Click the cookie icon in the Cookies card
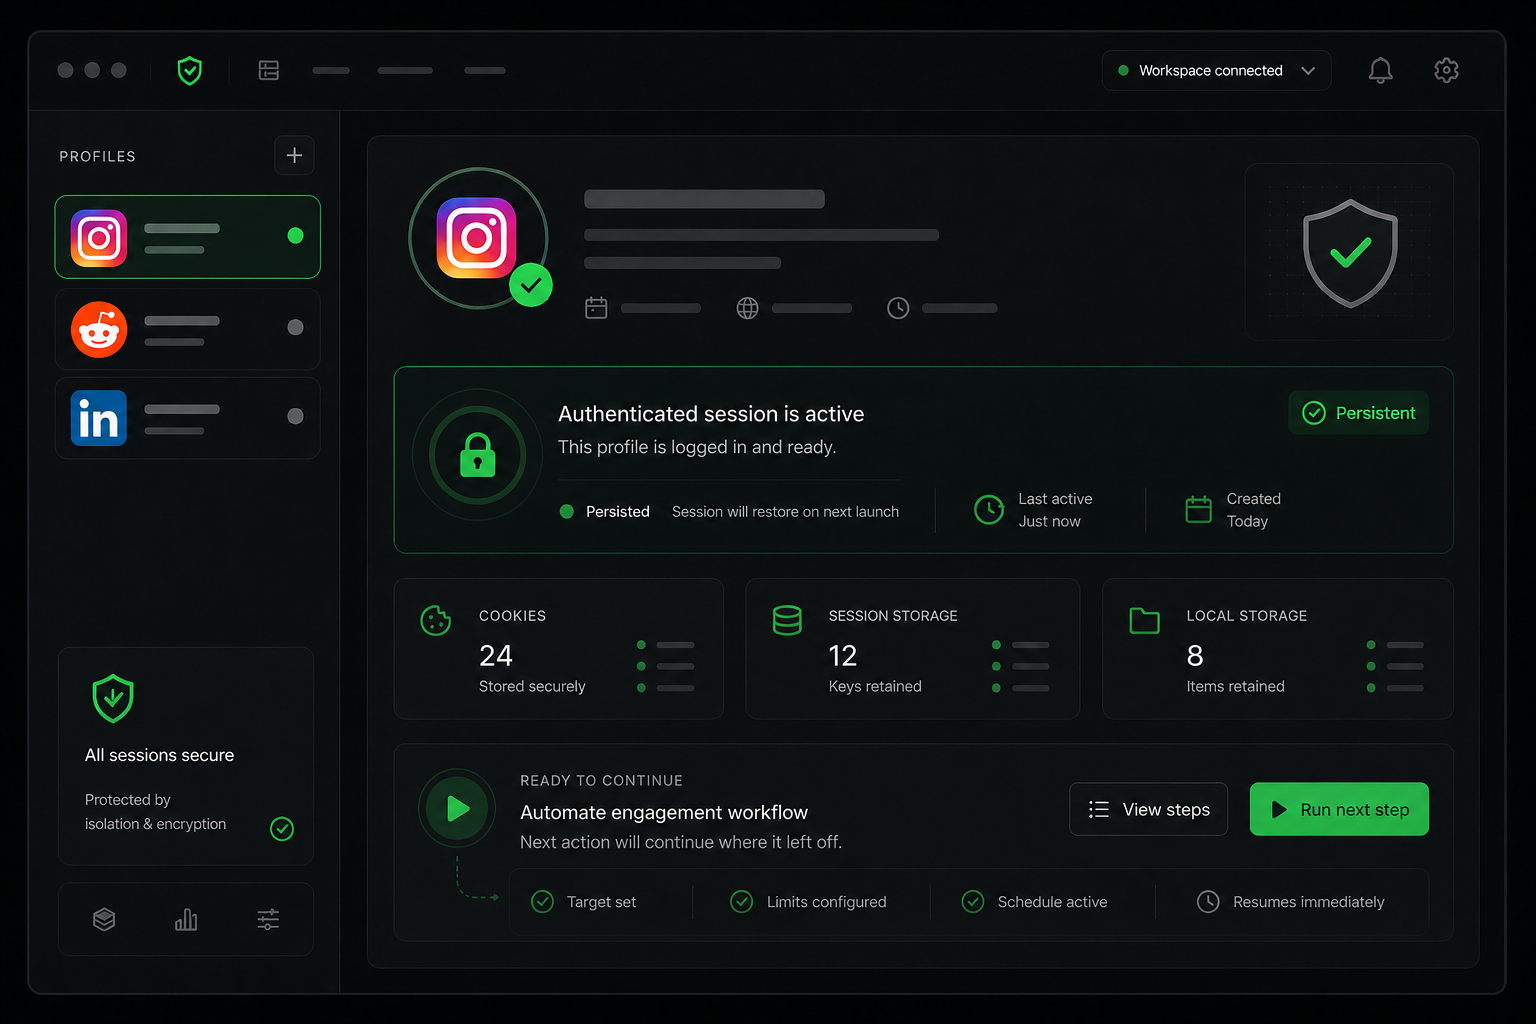This screenshot has width=1536, height=1024. tap(435, 621)
